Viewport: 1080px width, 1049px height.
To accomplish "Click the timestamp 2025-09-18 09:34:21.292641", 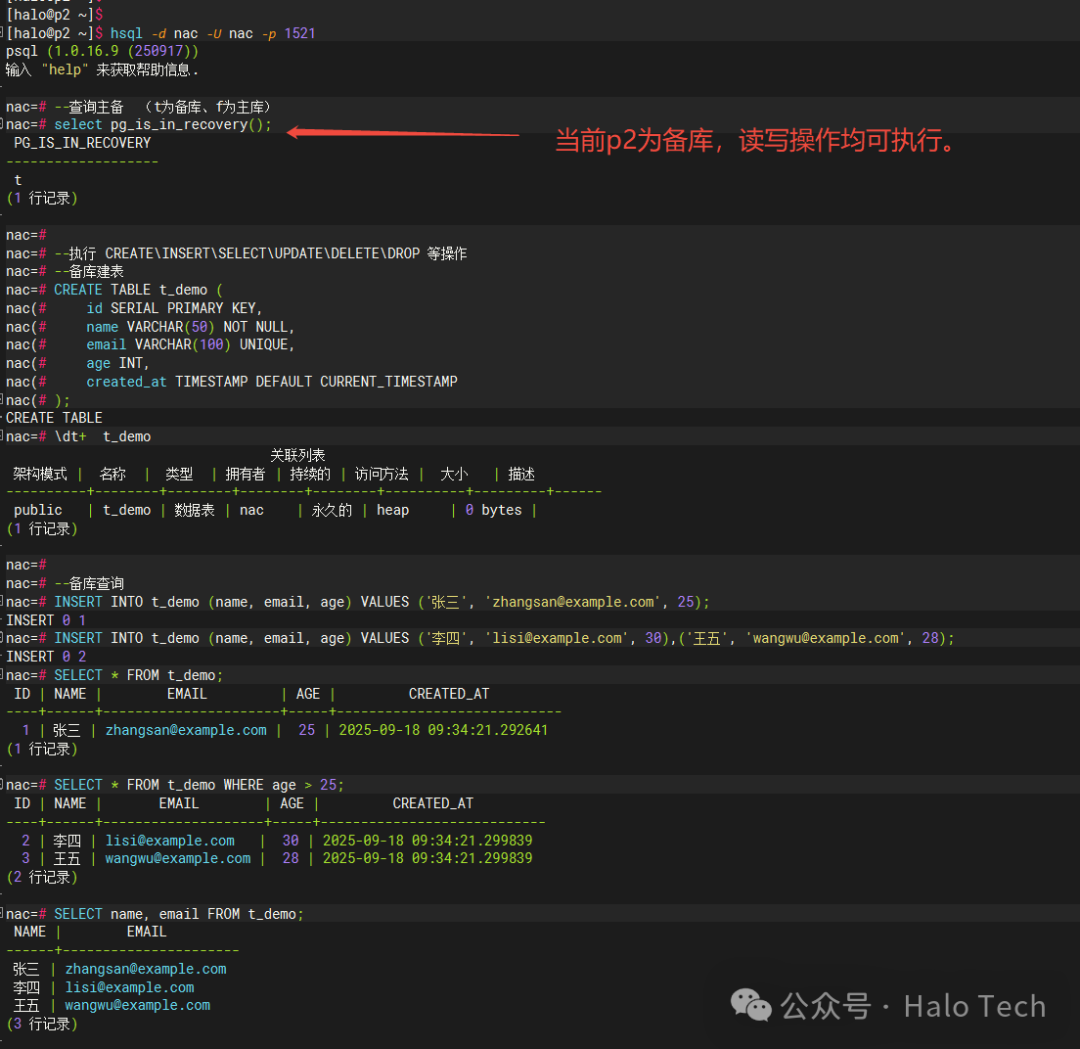I will click(x=444, y=730).
